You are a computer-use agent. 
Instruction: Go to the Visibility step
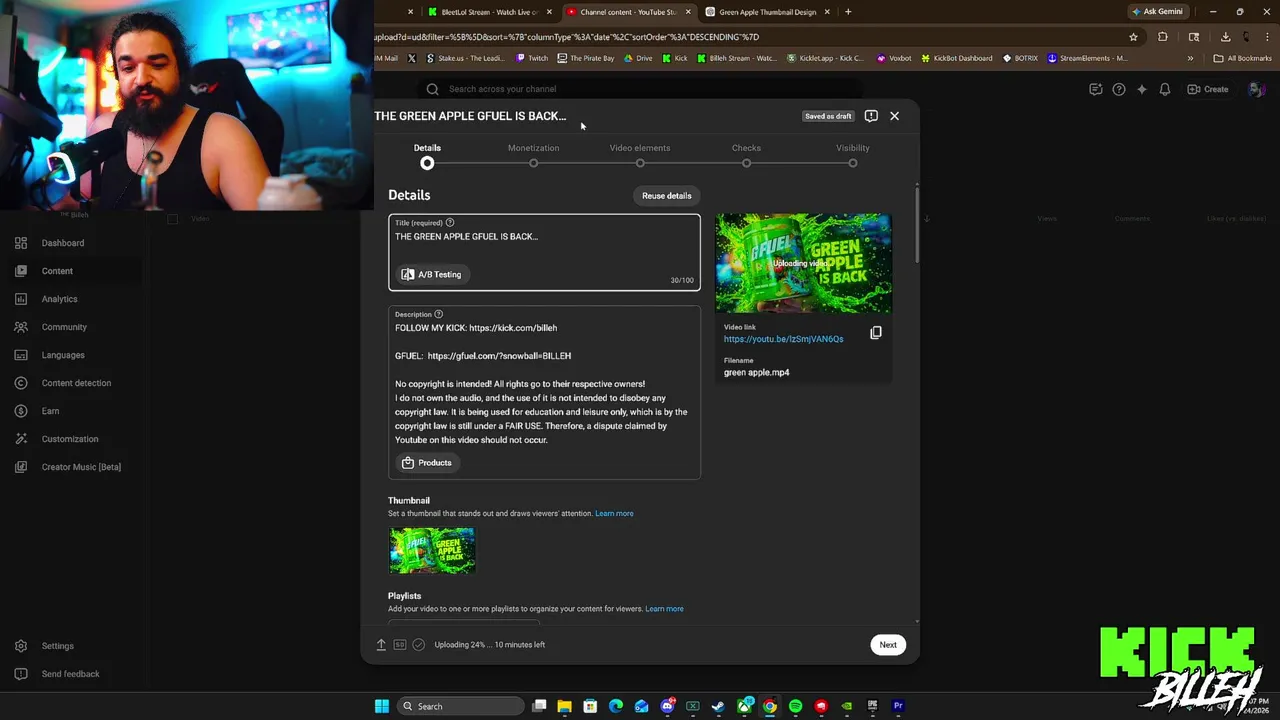pos(853,154)
